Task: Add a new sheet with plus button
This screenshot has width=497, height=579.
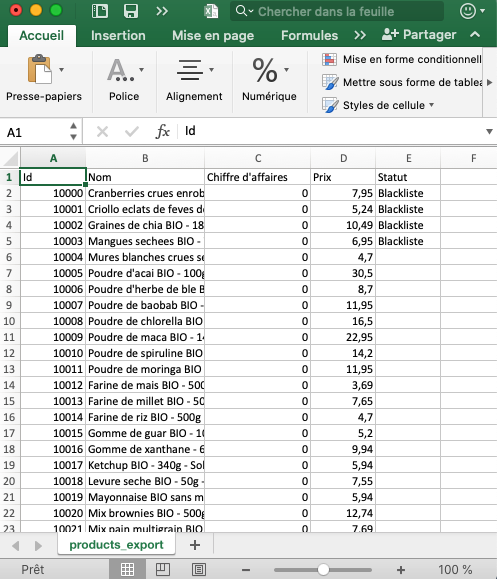Action: [195, 545]
